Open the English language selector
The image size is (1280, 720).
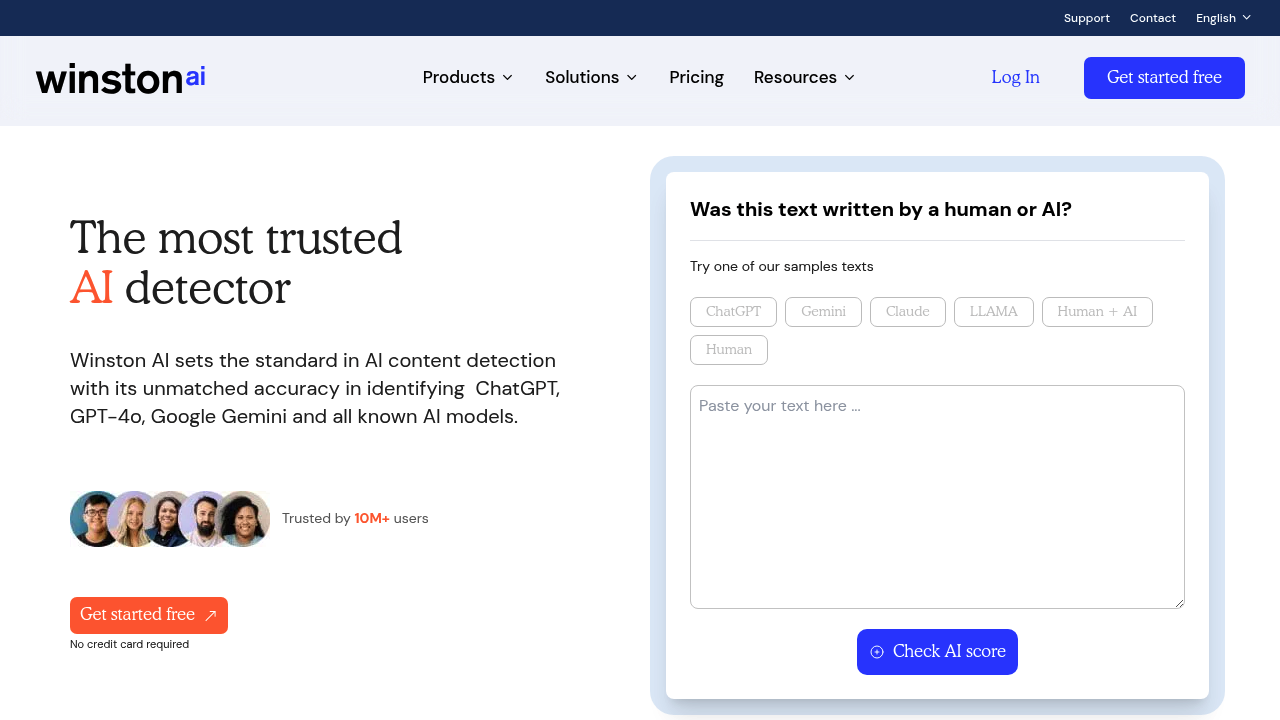1223,18
